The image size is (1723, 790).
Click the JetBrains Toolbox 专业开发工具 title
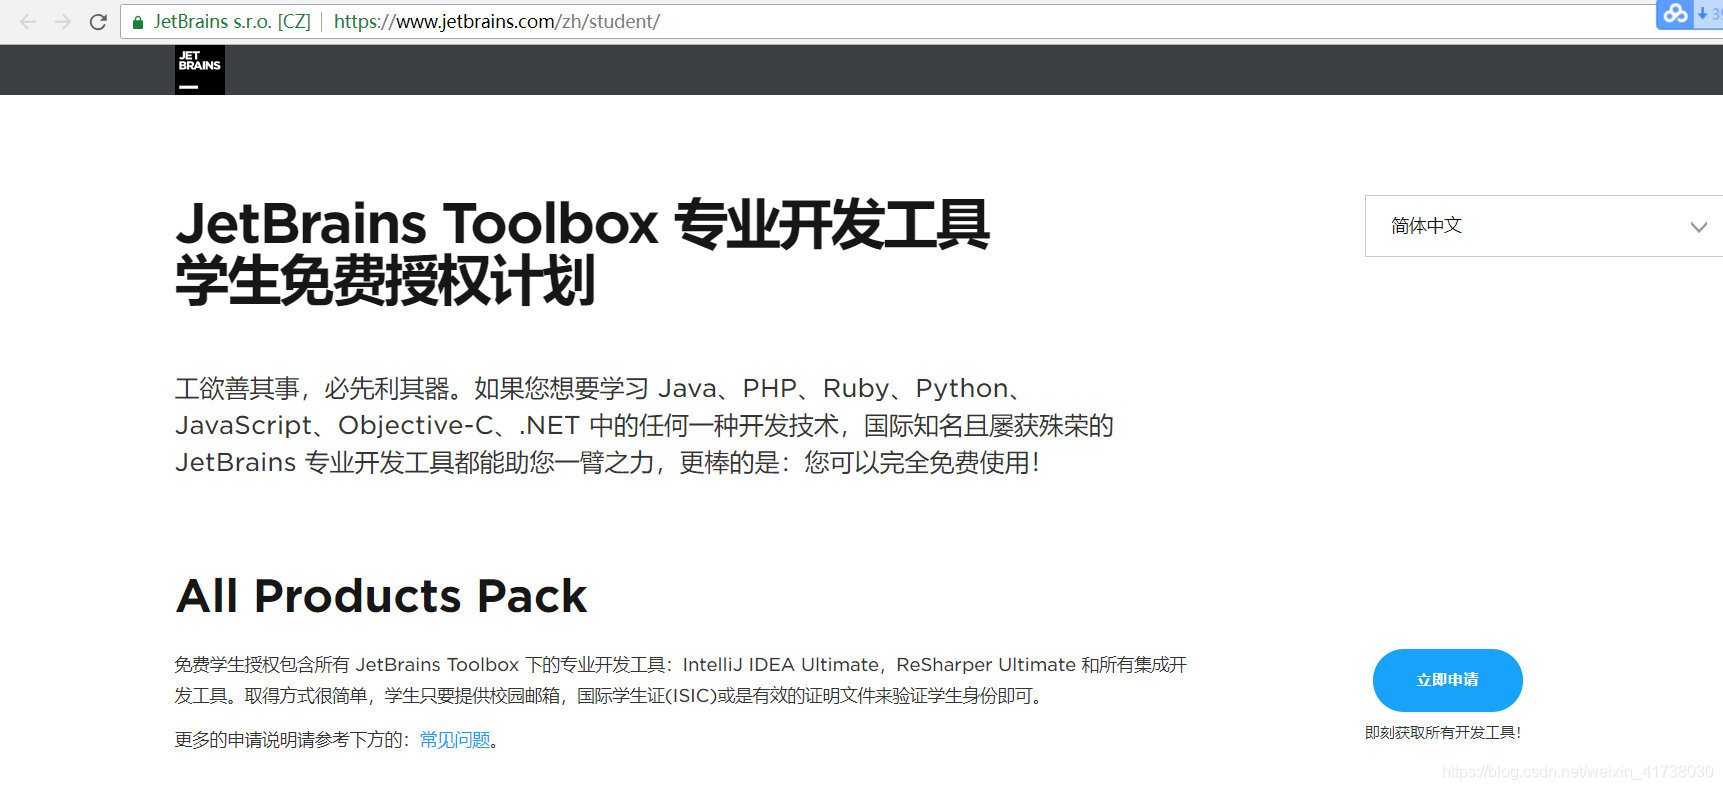[582, 224]
